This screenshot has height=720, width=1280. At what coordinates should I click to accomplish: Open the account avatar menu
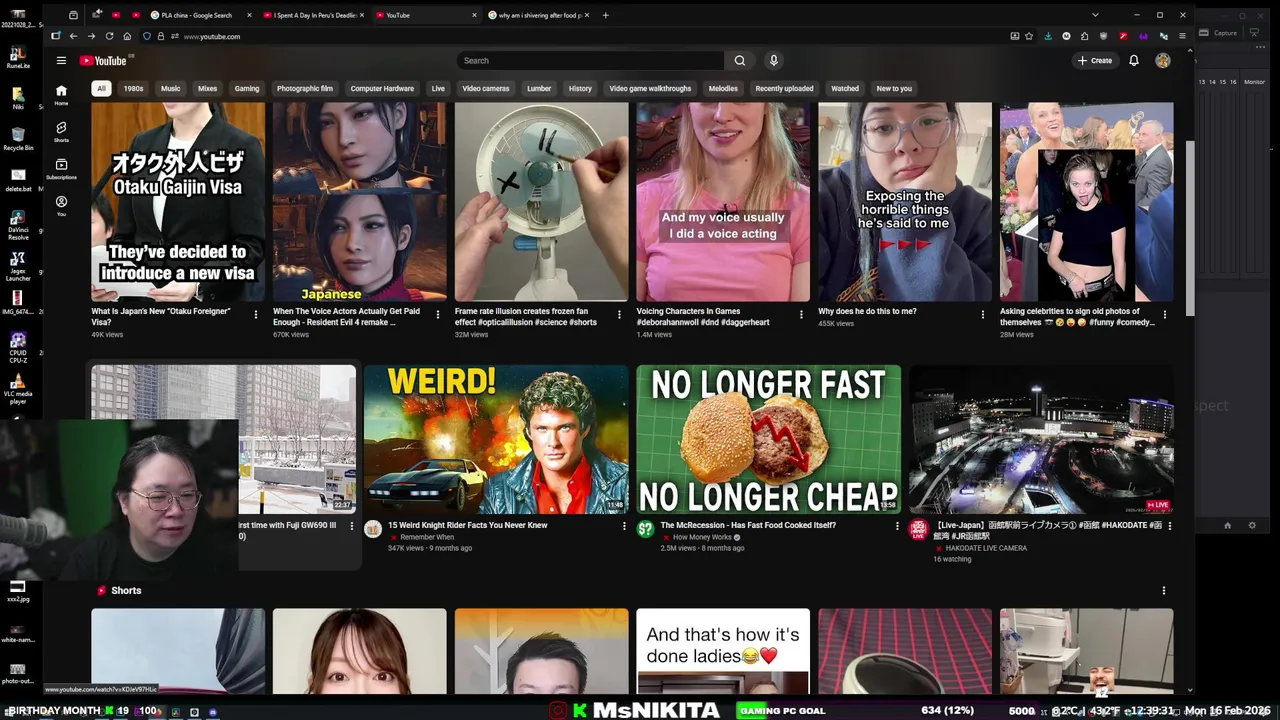(x=1162, y=60)
